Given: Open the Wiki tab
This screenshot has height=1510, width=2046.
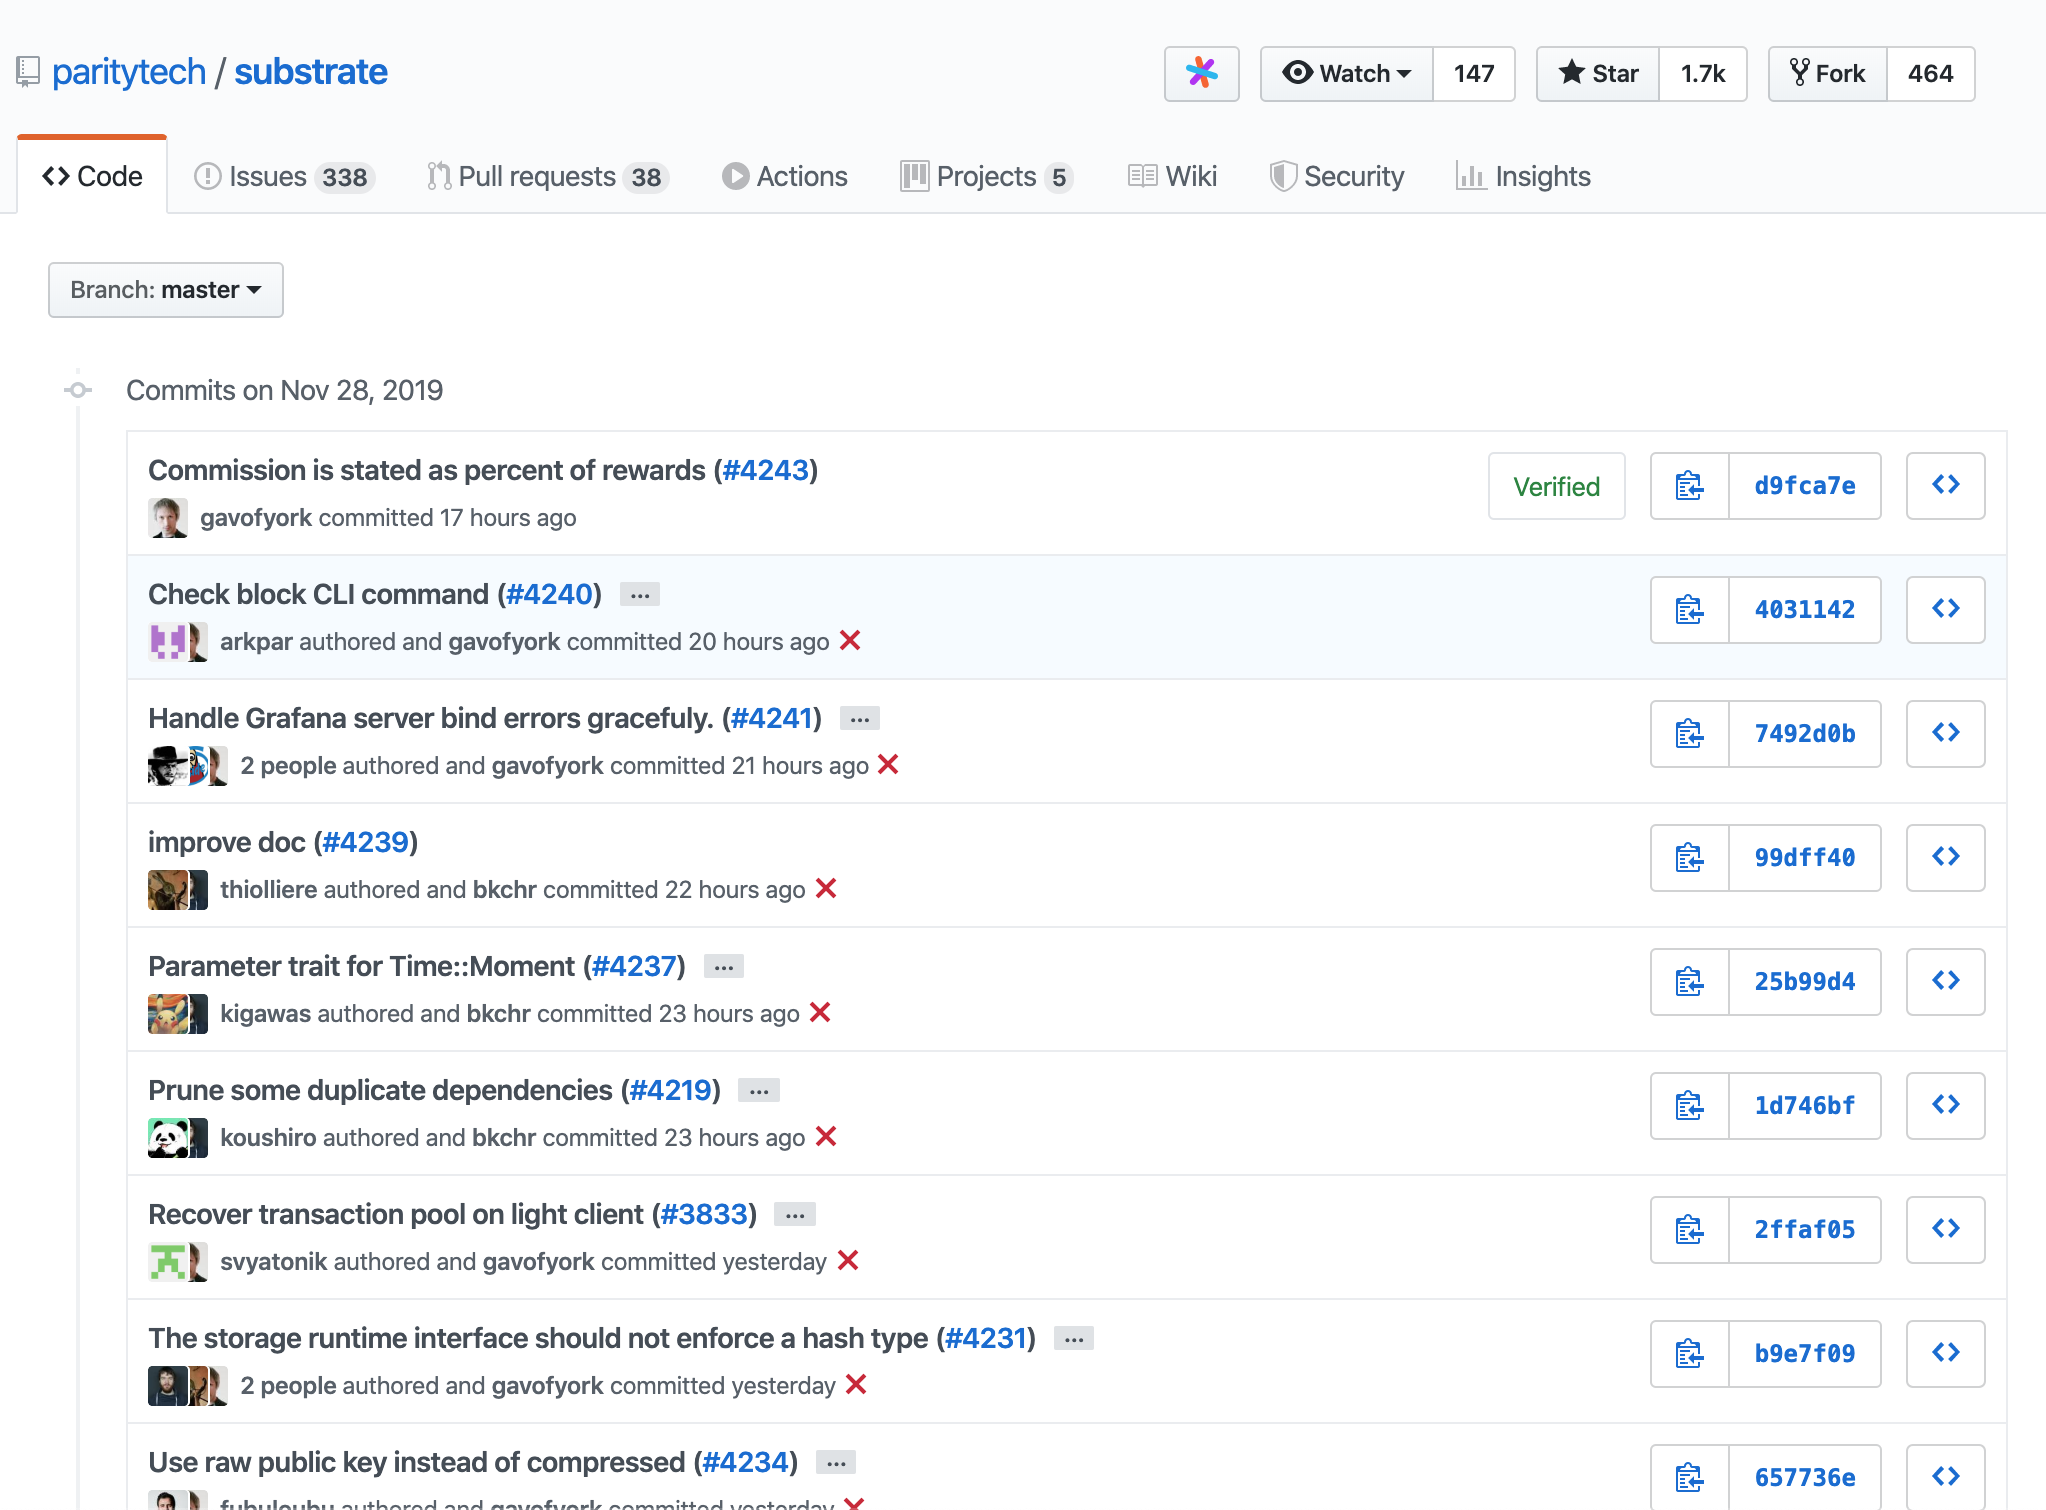Looking at the screenshot, I should click(1172, 176).
